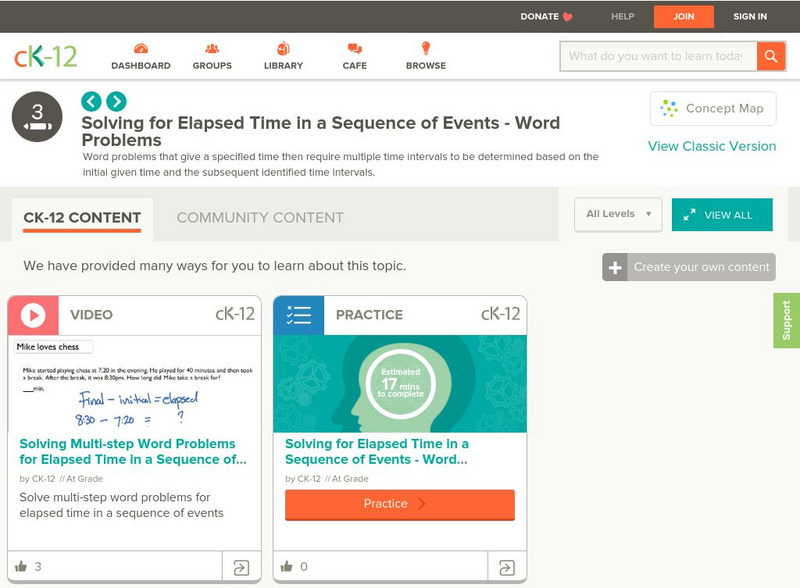Open the green Support side tab
The height and width of the screenshot is (588, 800).
coord(787,321)
